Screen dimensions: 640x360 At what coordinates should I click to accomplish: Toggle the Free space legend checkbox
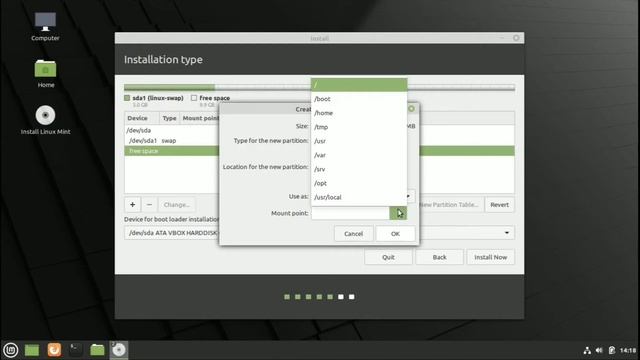click(x=194, y=98)
